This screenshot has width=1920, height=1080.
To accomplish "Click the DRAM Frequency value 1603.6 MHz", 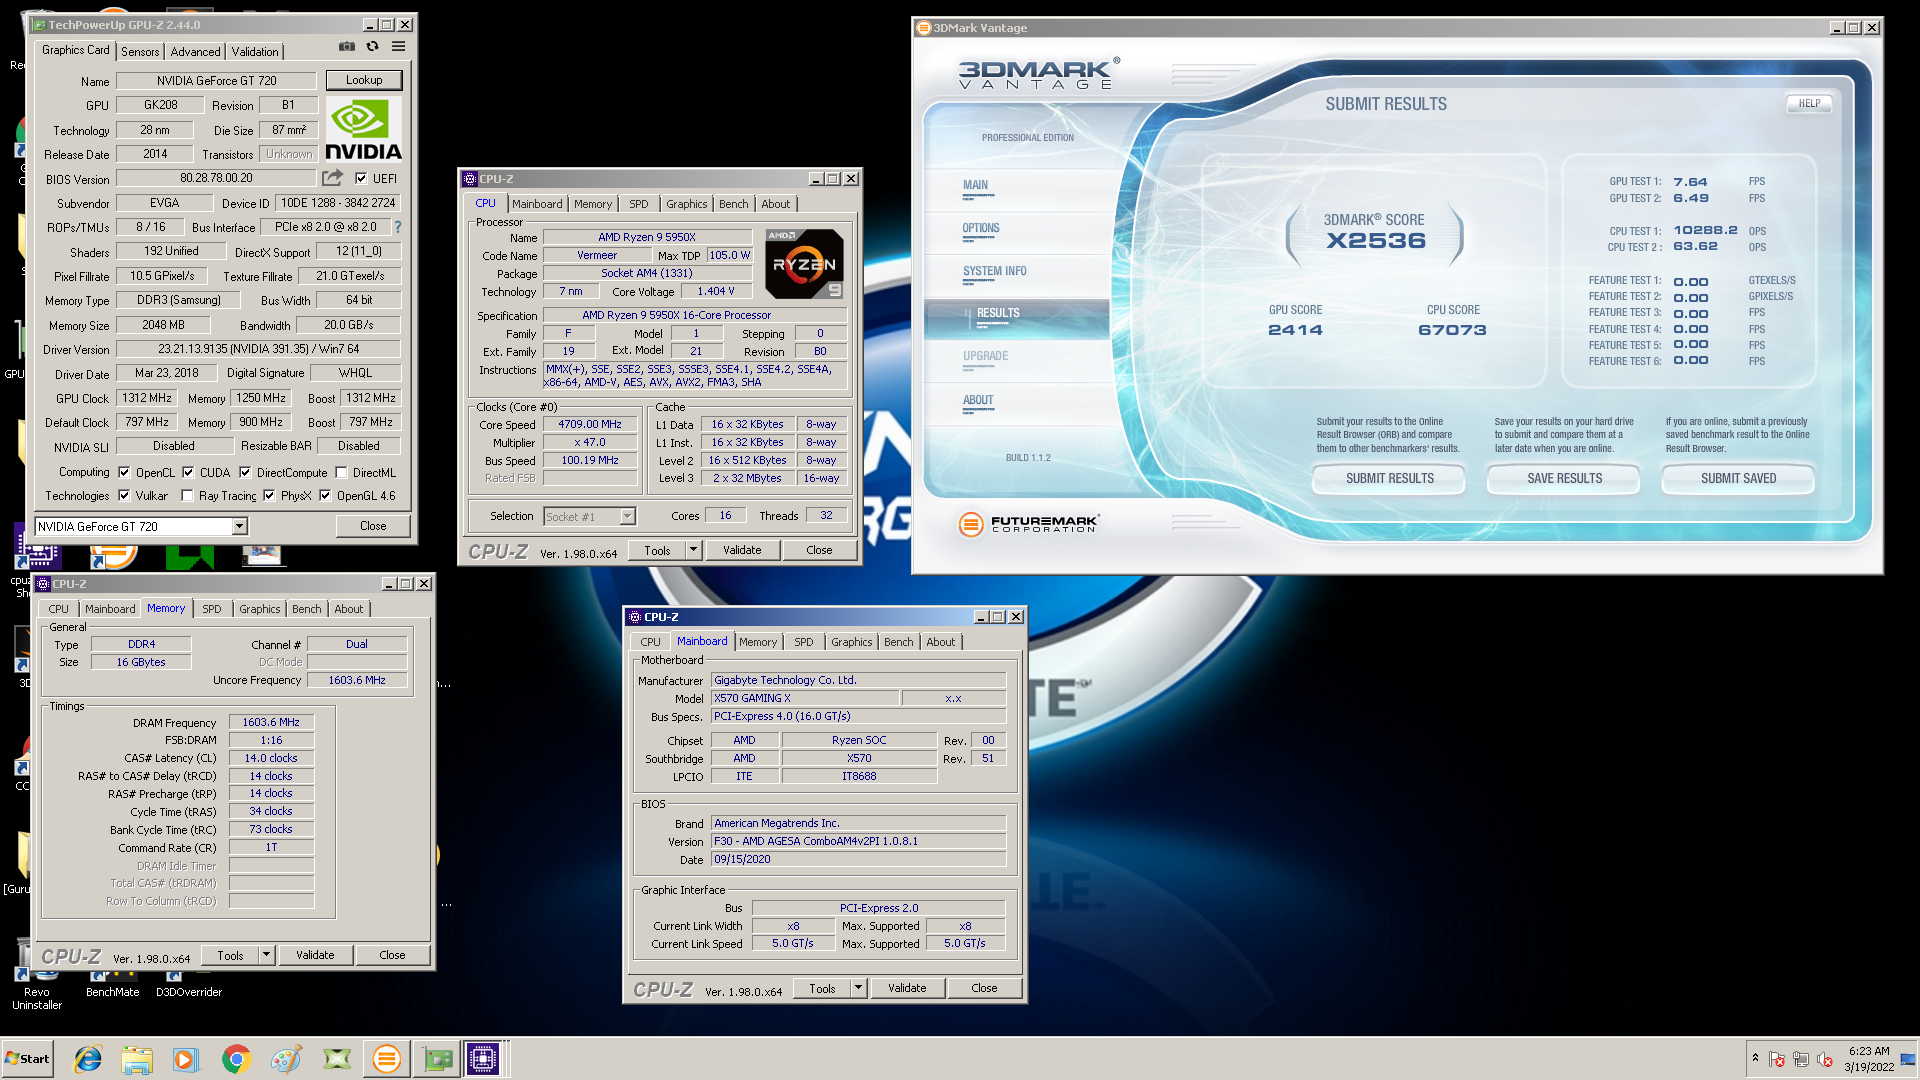I will click(x=271, y=722).
